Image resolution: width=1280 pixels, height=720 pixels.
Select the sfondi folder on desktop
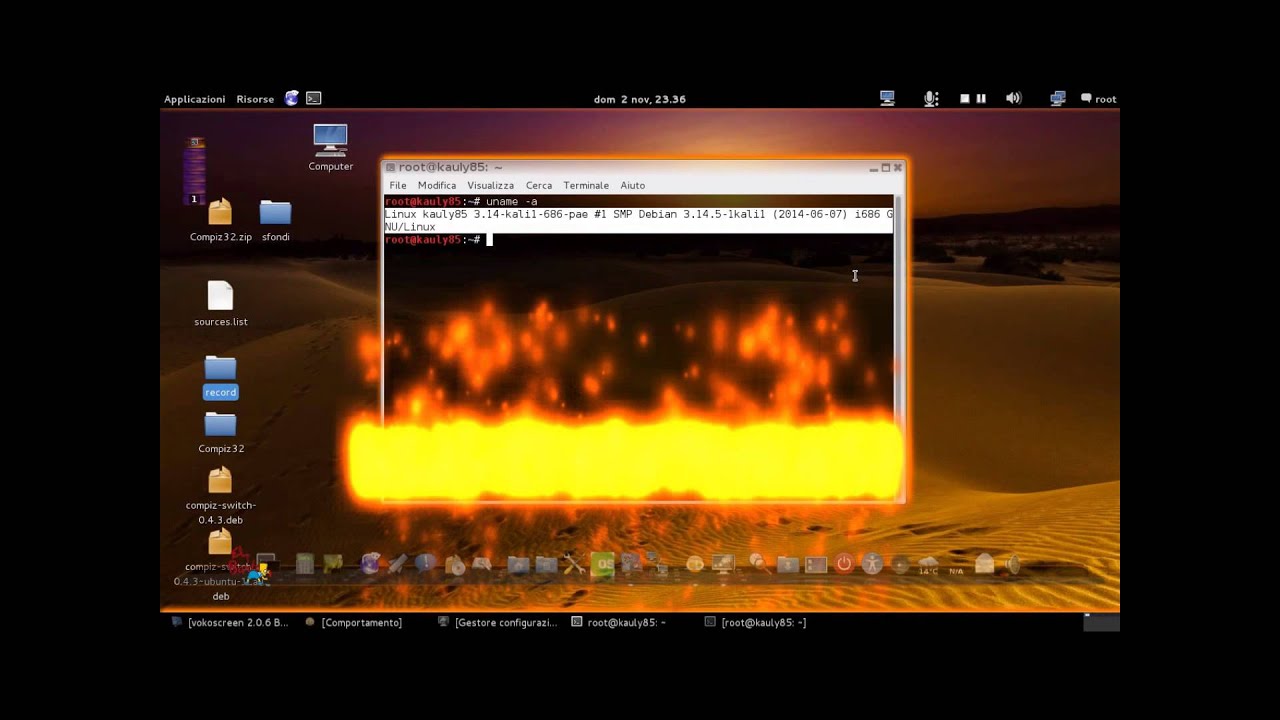tap(275, 221)
